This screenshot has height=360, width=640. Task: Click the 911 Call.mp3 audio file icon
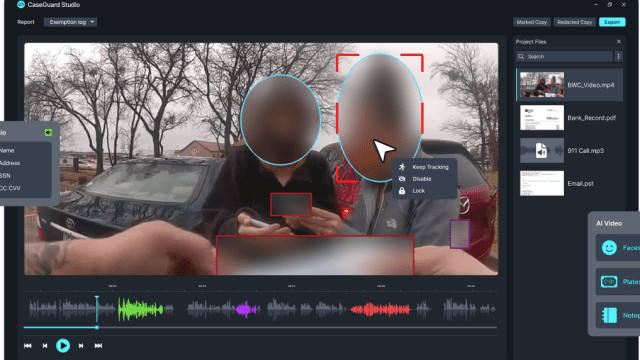coord(542,151)
